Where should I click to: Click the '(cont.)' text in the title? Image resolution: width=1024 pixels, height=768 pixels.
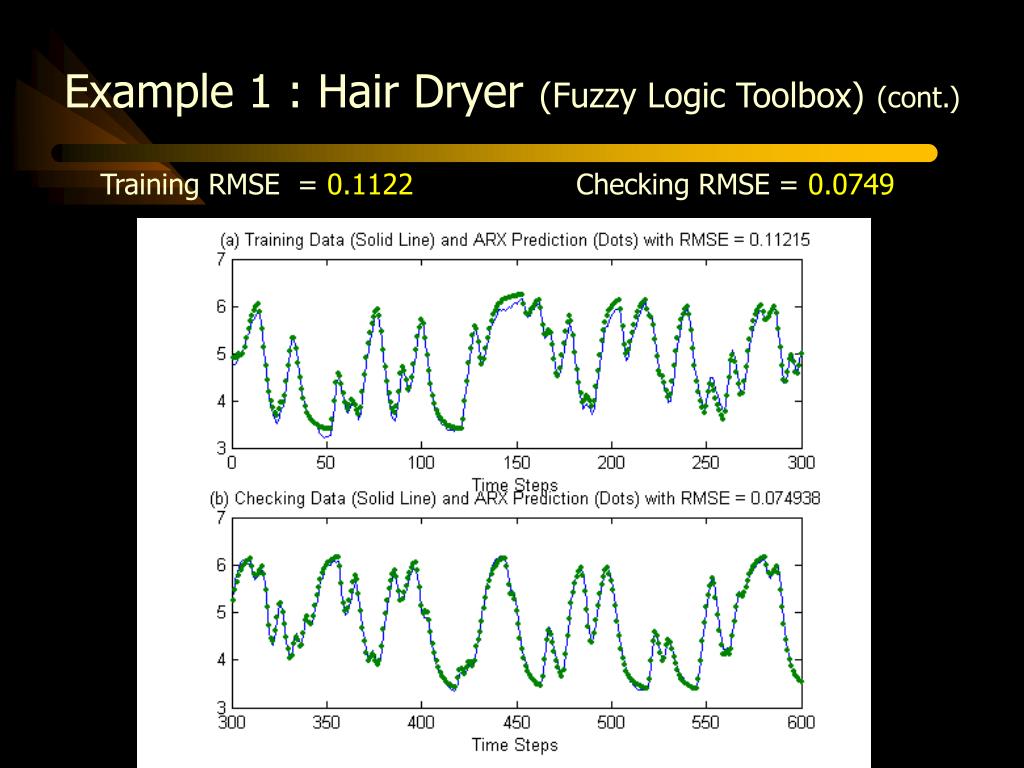(918, 99)
